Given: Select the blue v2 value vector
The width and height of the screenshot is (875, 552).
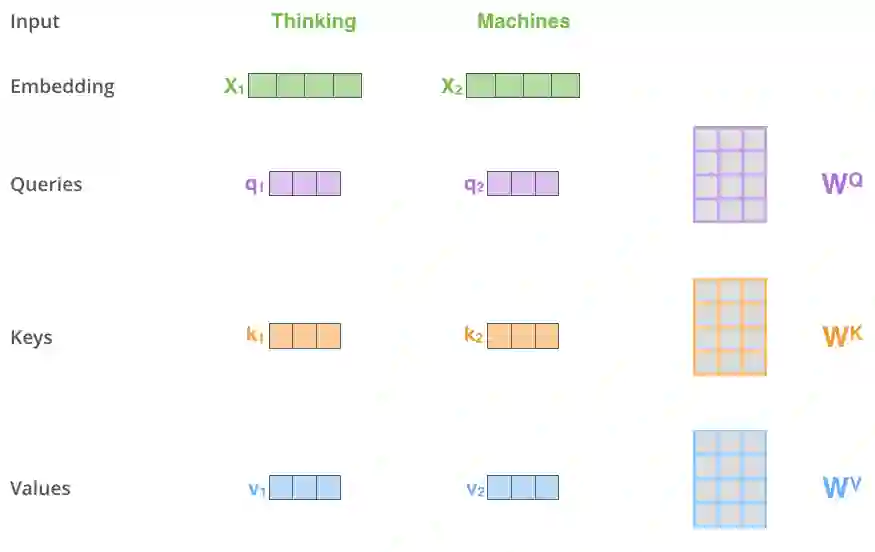Looking at the screenshot, I should coord(523,488).
